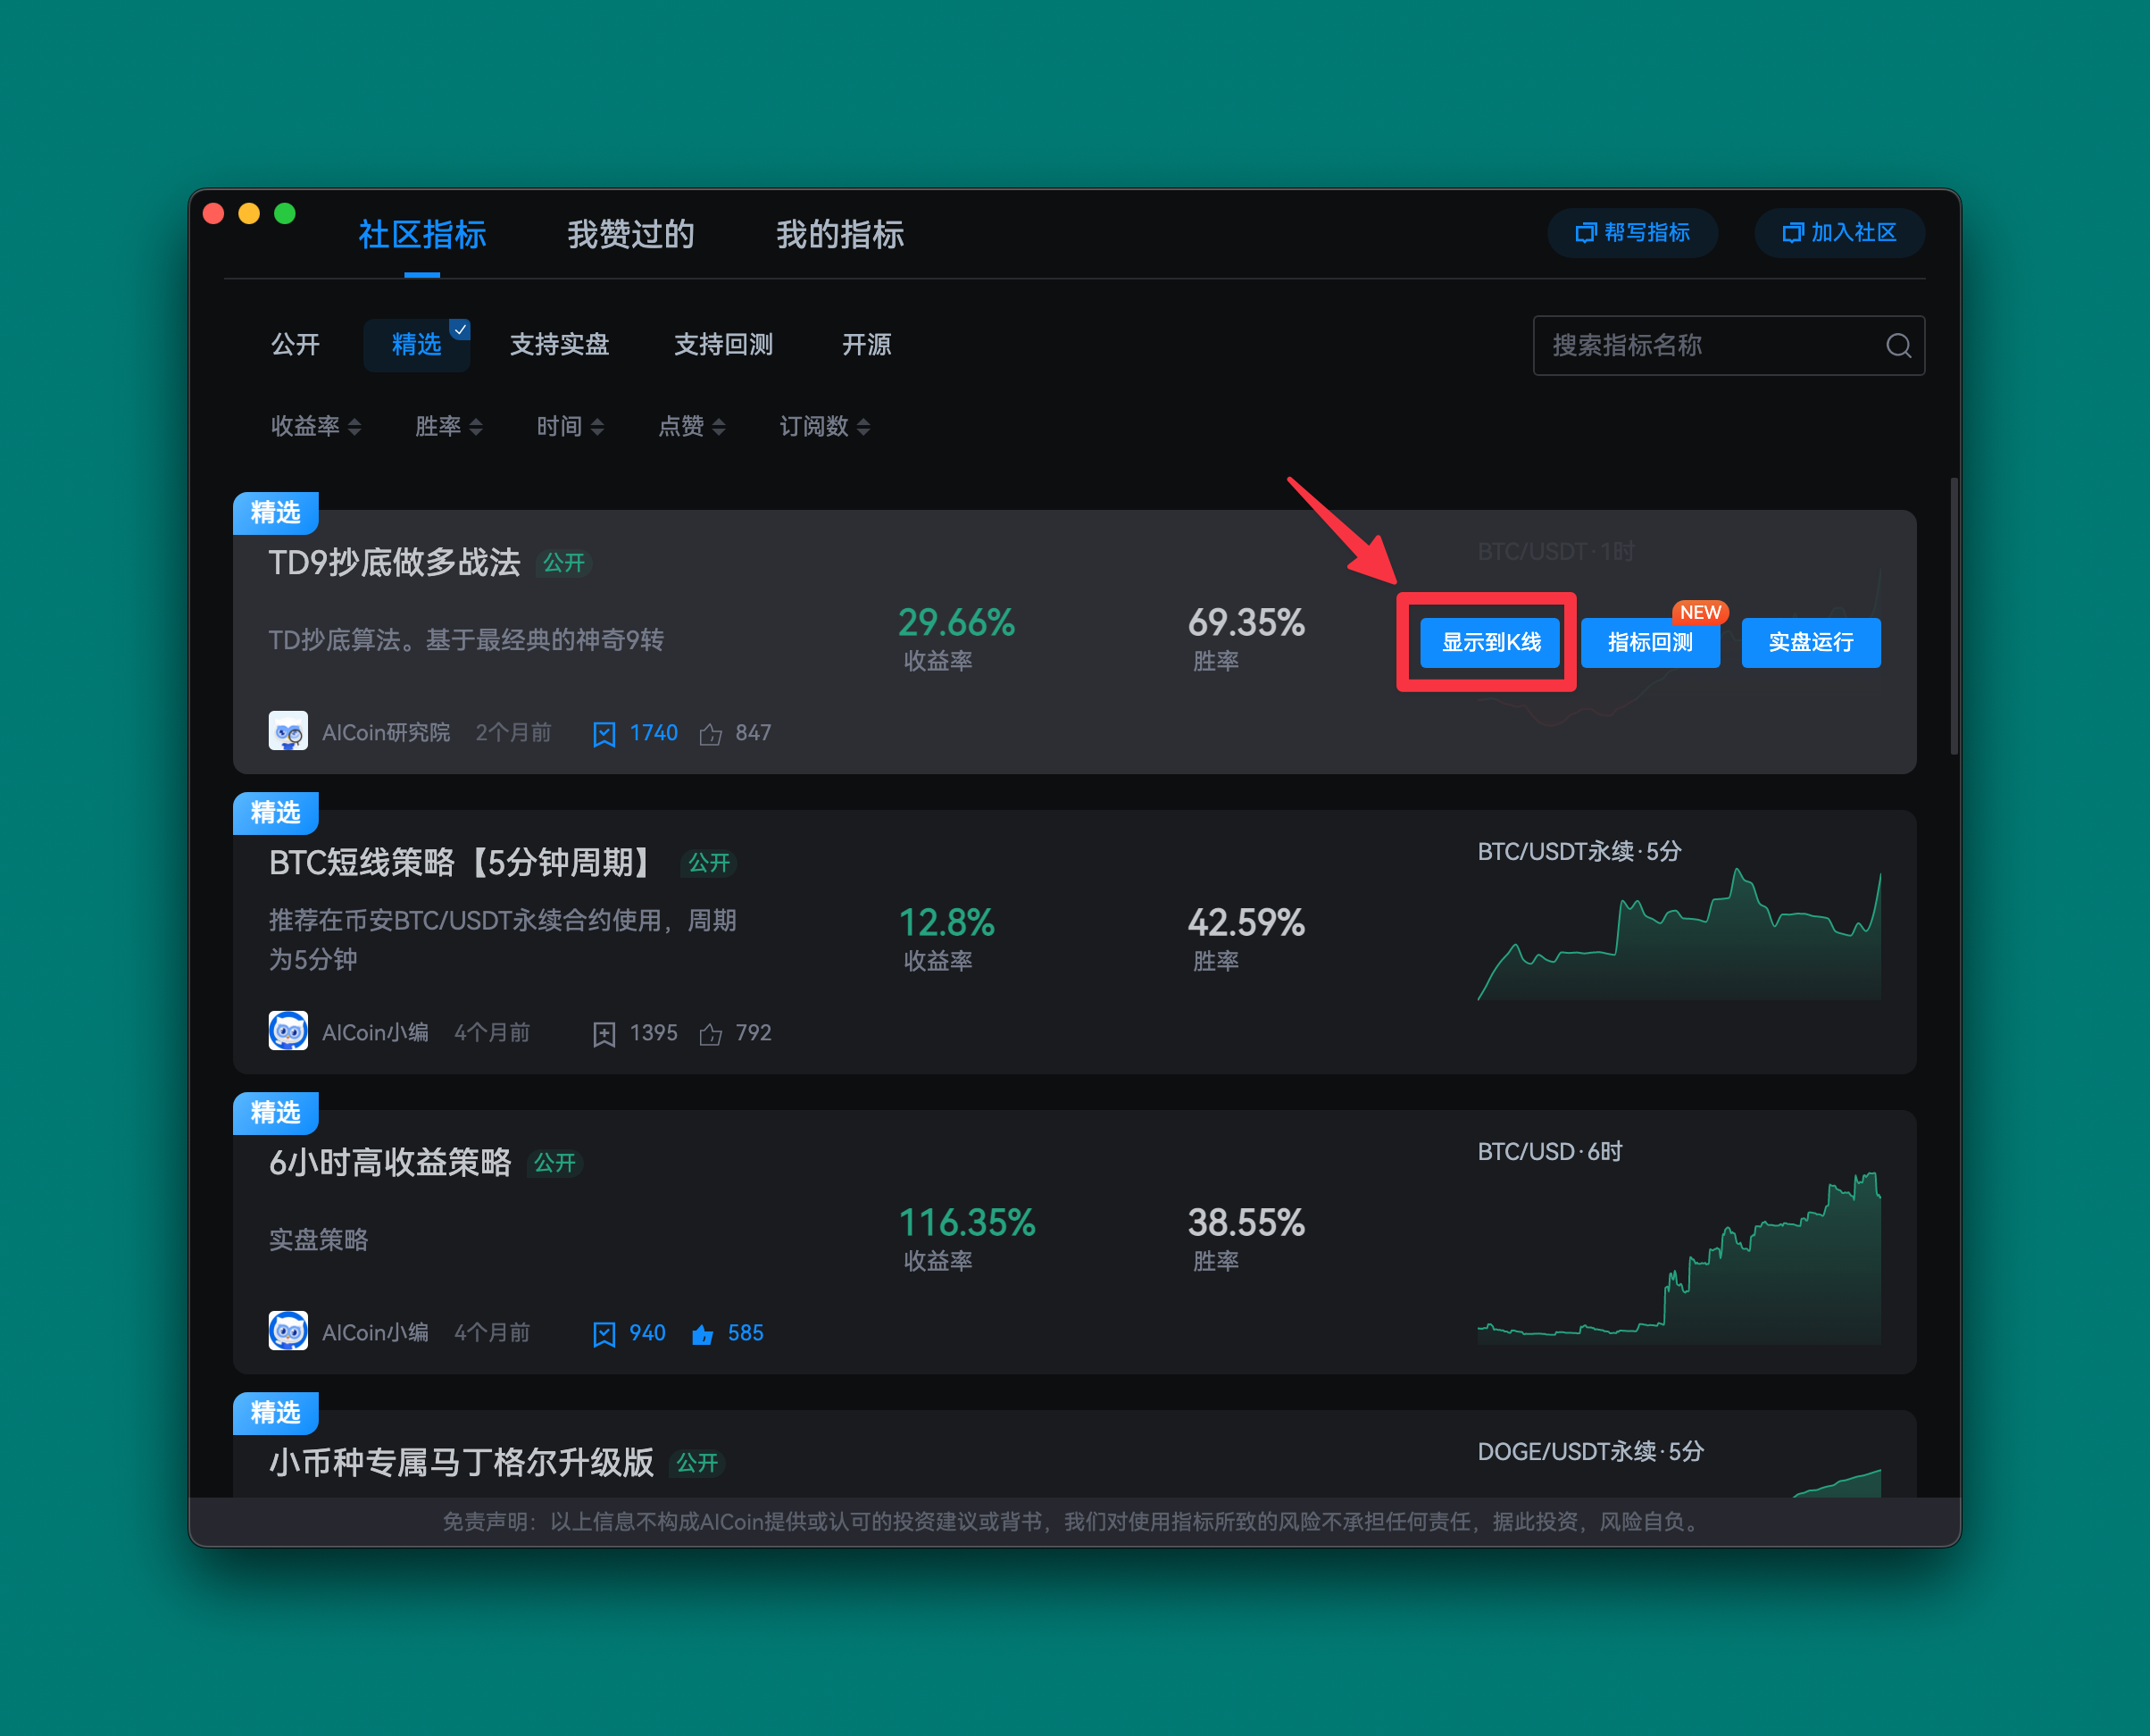
Task: Click the 搜索指标名称 search field
Action: [1728, 346]
